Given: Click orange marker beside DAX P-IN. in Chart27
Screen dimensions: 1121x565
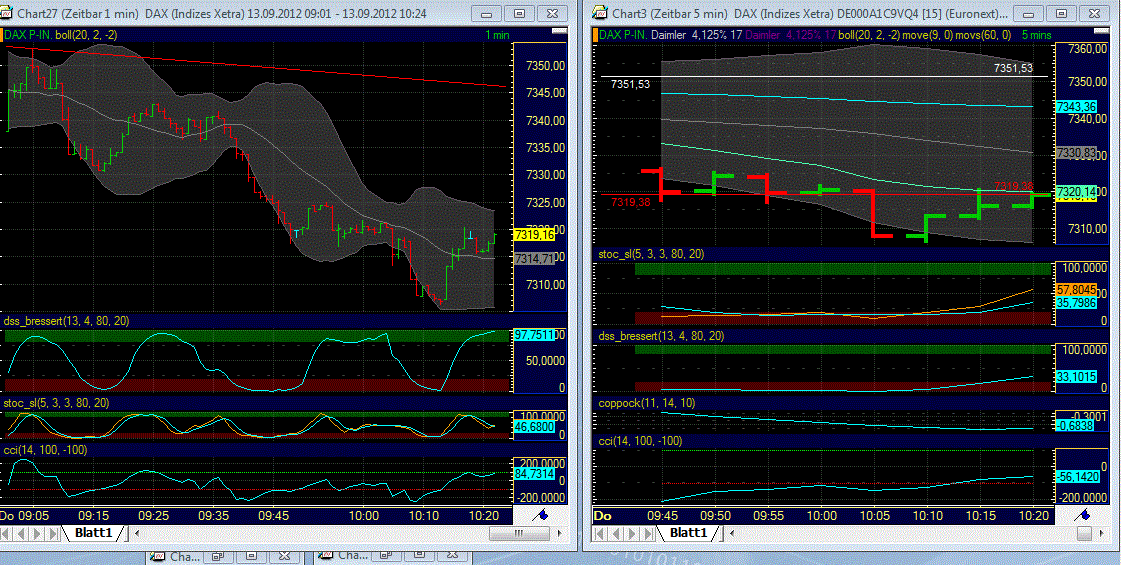Looking at the screenshot, I should click(2, 34).
